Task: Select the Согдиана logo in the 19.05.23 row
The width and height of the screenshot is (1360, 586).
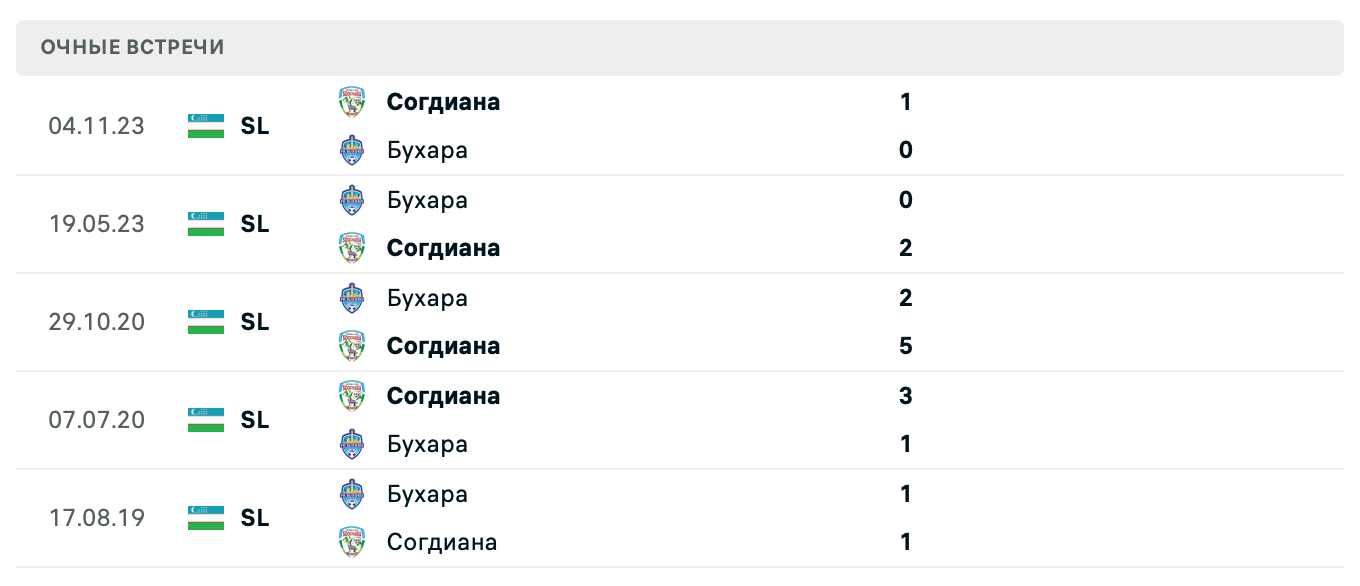Action: coord(352,248)
